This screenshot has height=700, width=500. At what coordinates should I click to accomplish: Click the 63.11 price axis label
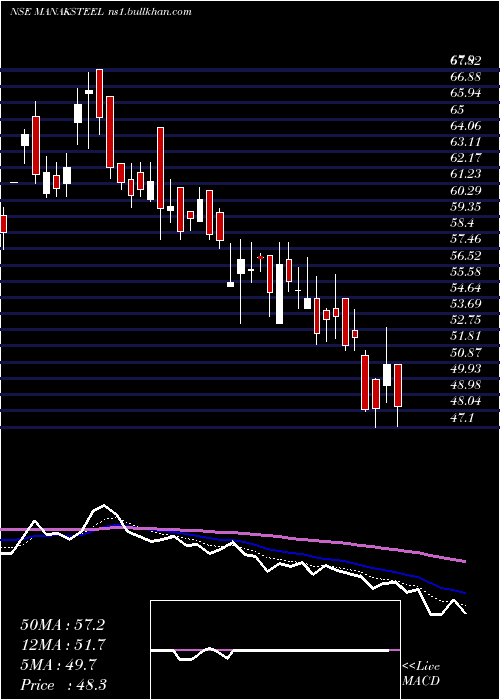click(466, 142)
